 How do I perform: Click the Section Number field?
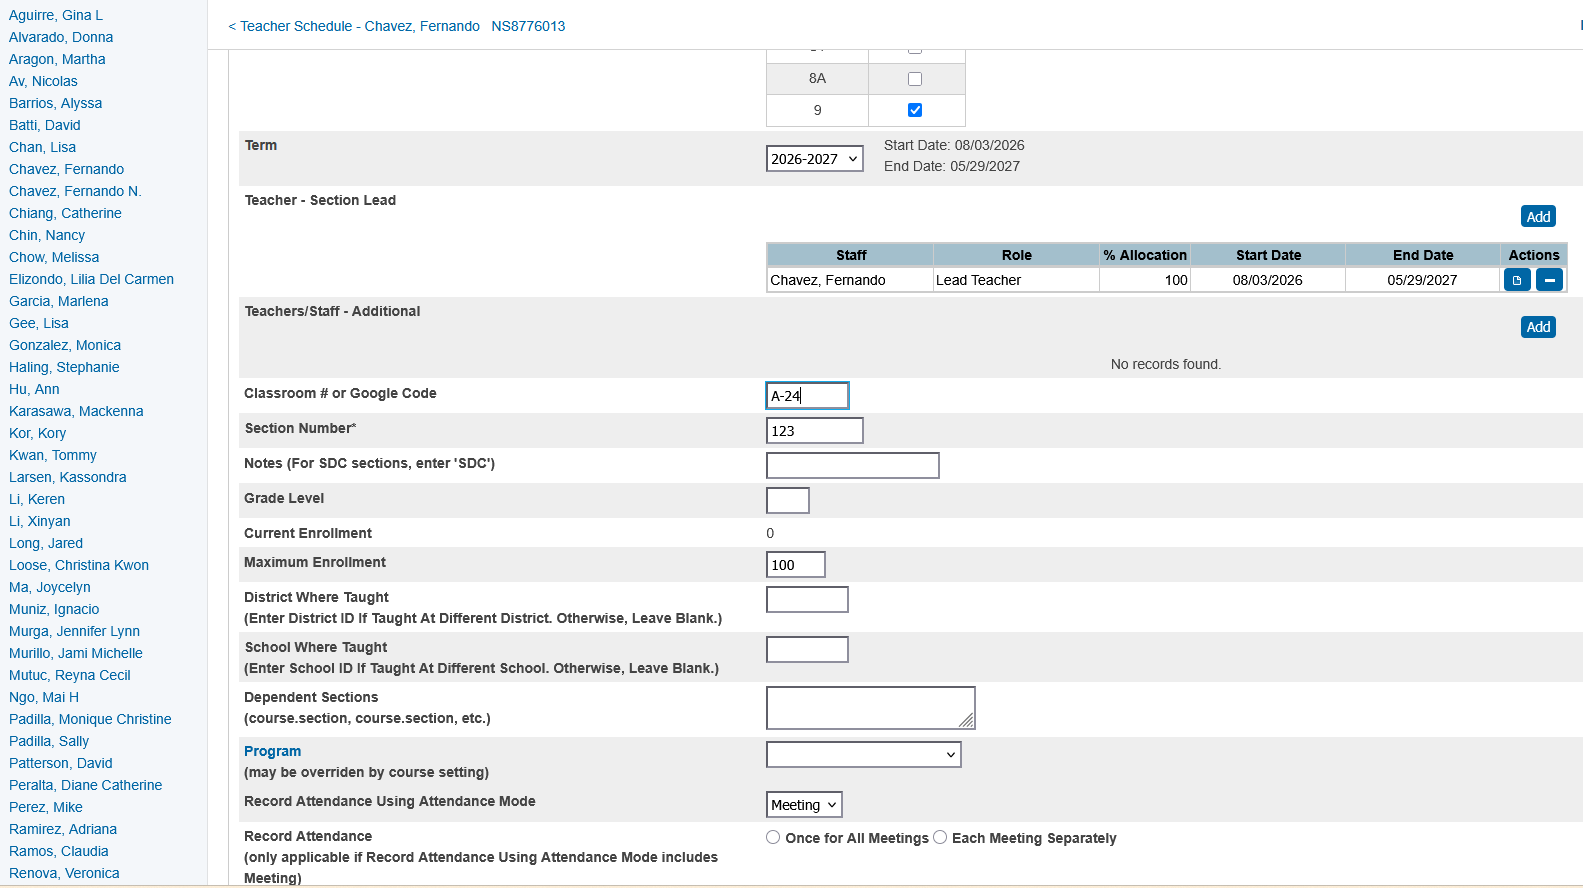[x=814, y=431]
